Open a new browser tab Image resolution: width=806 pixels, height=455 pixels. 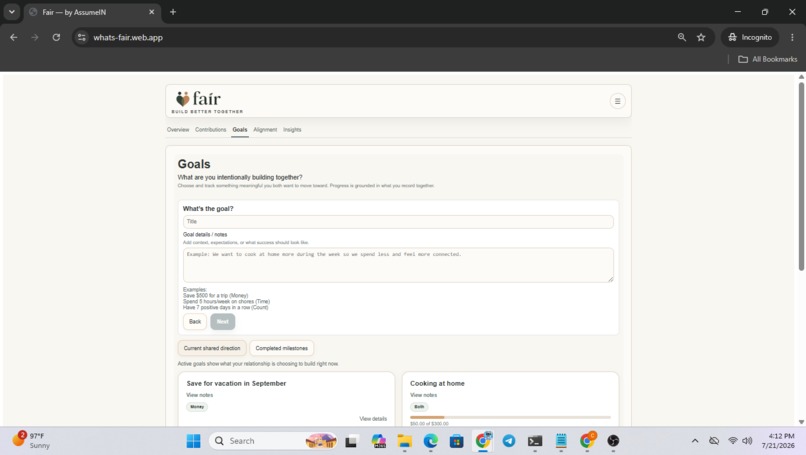pos(173,12)
